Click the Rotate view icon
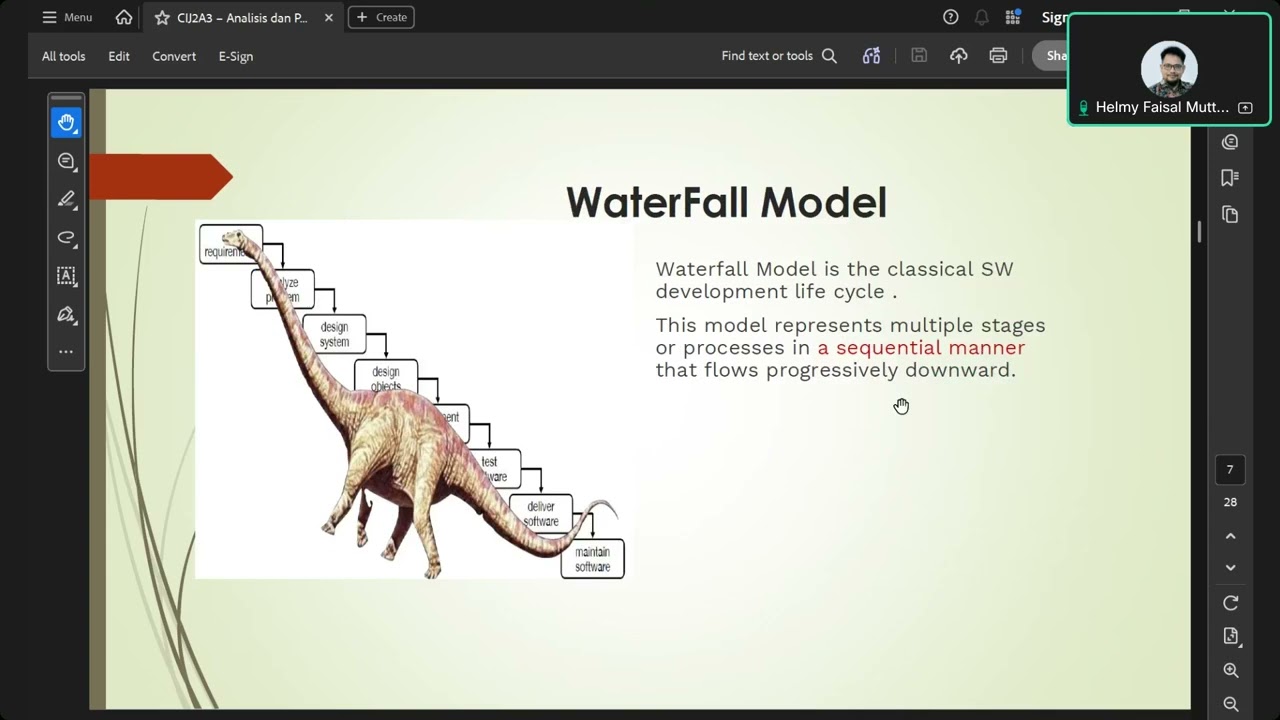The height and width of the screenshot is (720, 1280). pos(1230,603)
